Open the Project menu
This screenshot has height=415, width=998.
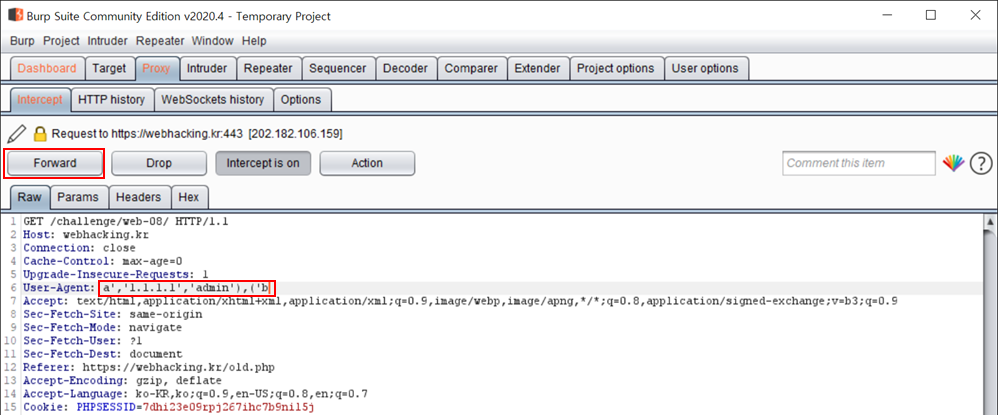(61, 41)
